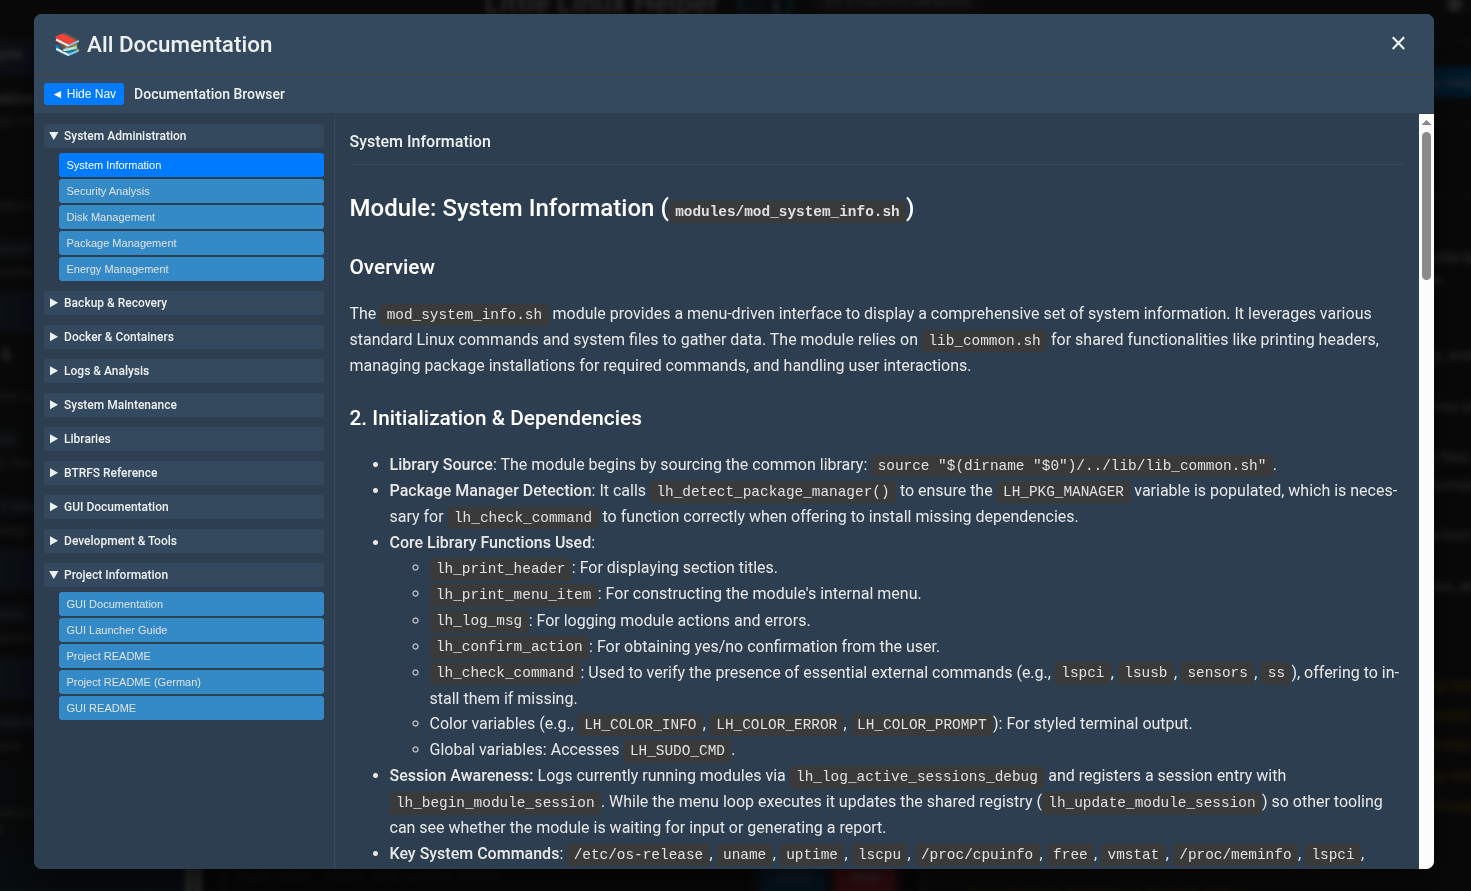Expand the Libraries section
The height and width of the screenshot is (891, 1471).
pyautogui.click(x=184, y=439)
